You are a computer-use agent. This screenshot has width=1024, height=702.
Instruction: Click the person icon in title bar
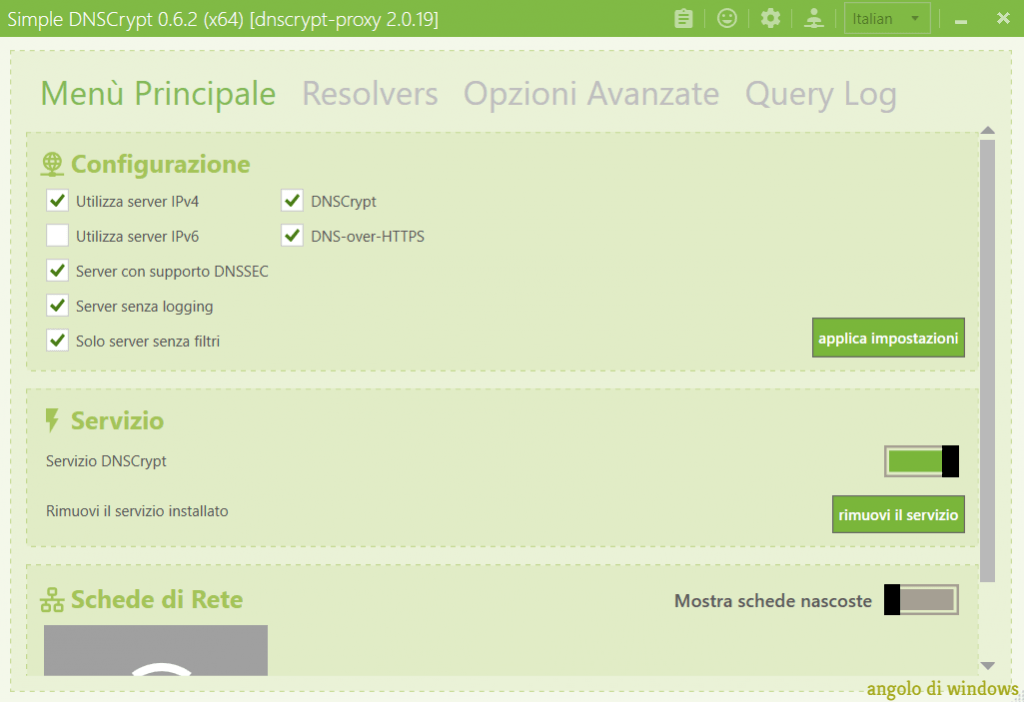click(814, 18)
